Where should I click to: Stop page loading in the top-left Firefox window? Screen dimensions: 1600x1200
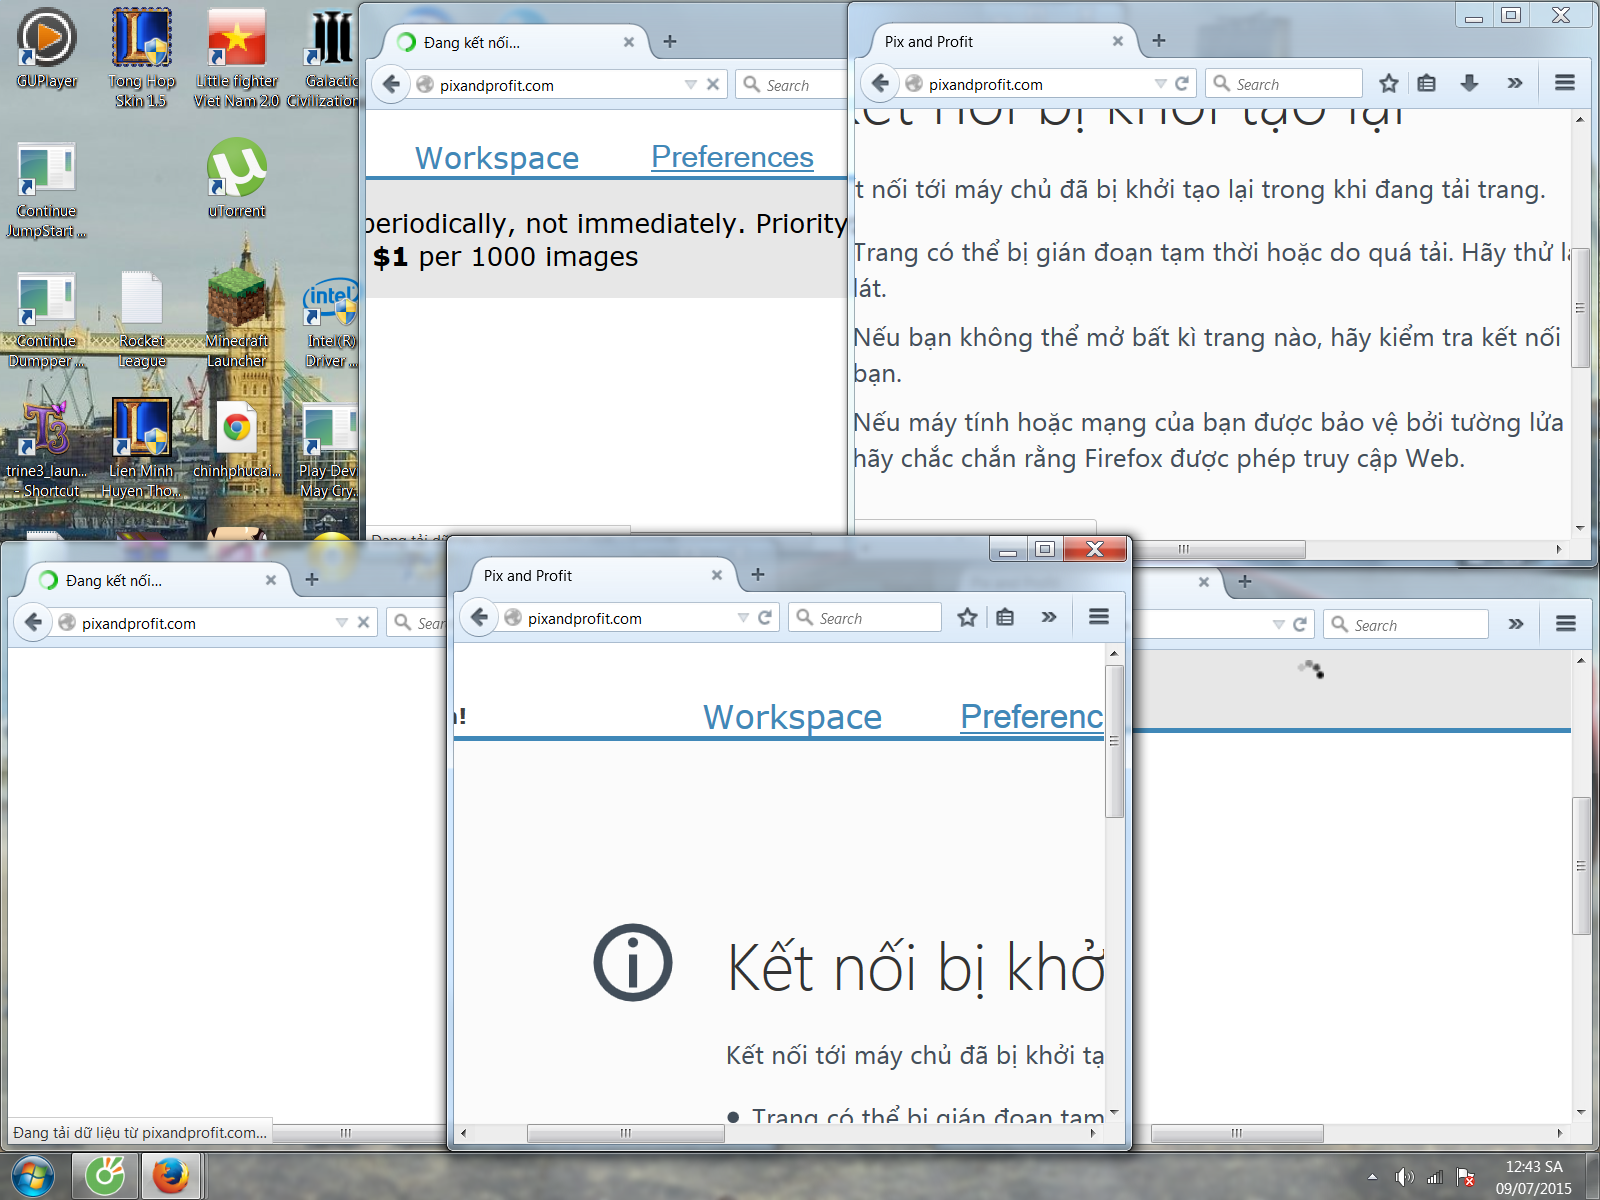[713, 85]
